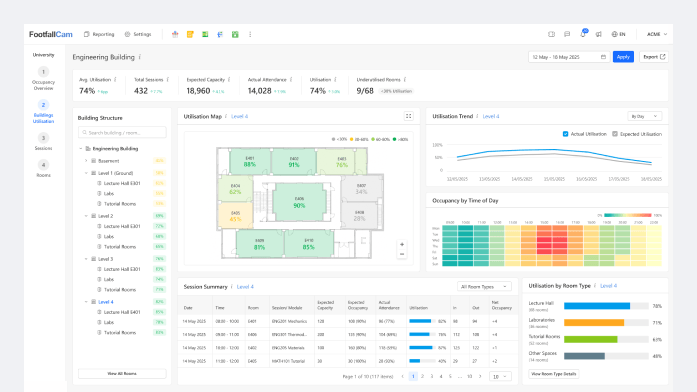Screen dimensions: 697x392
Task: Toggle Actual Utilisation checkbox
Action: [x=565, y=134]
